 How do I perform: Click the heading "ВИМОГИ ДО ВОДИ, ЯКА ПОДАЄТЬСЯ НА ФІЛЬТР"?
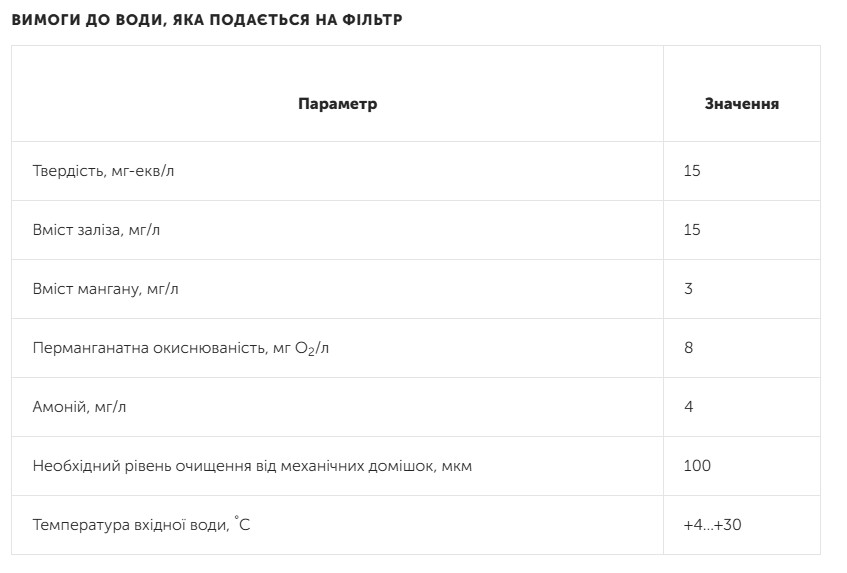click(207, 20)
